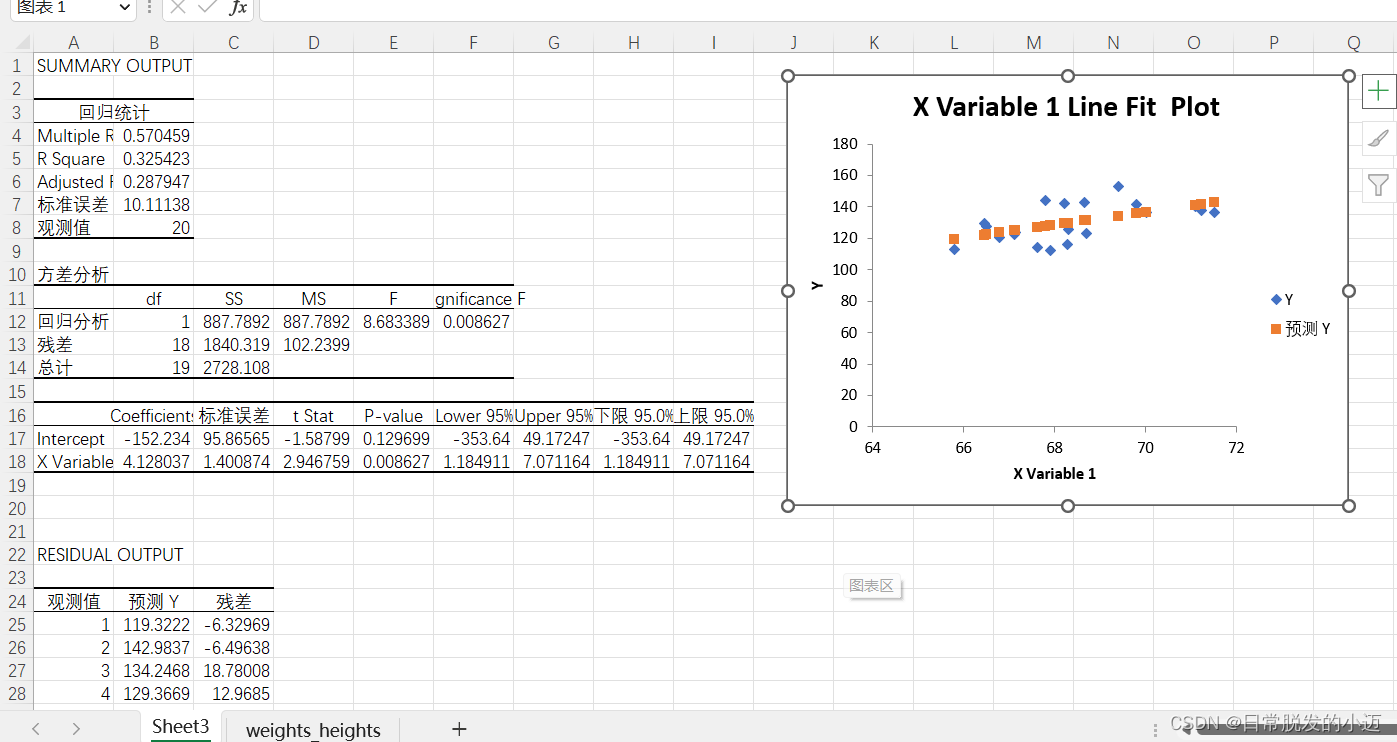The image size is (1397, 742).
Task: Select standard error 95.86565
Action: coord(233,439)
